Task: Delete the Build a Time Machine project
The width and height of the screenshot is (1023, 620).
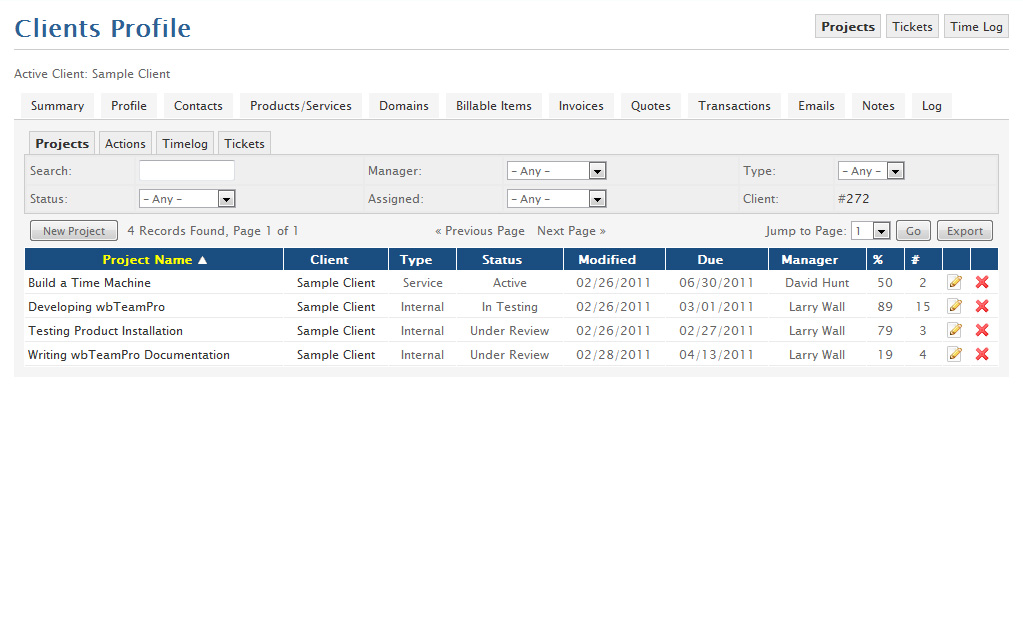Action: [982, 283]
